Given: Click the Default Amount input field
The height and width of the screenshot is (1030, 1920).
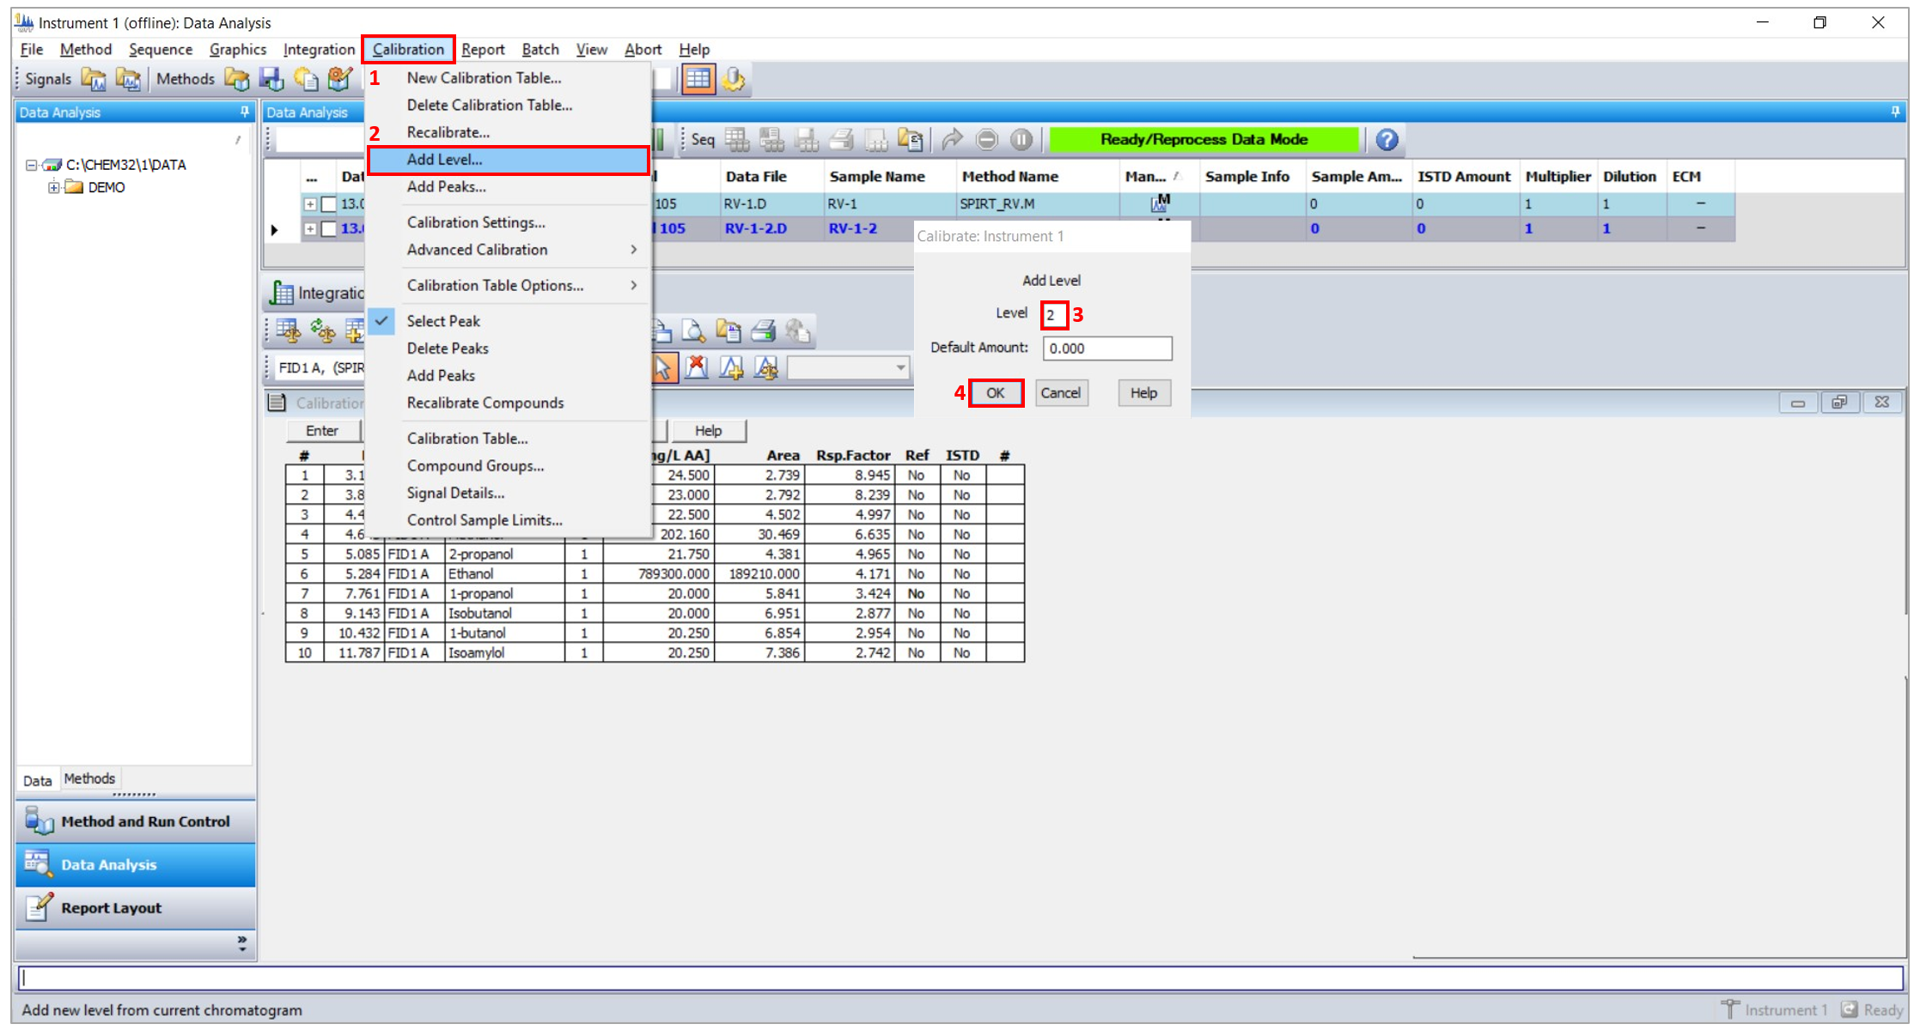Looking at the screenshot, I should pyautogui.click(x=1106, y=348).
